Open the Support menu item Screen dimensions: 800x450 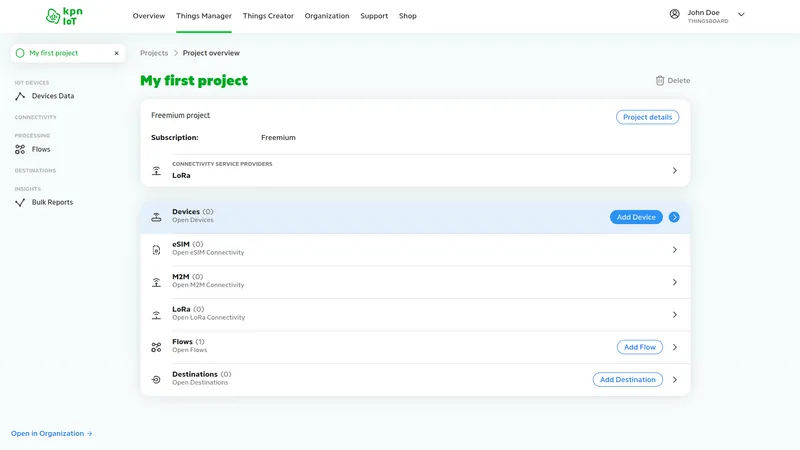click(374, 16)
